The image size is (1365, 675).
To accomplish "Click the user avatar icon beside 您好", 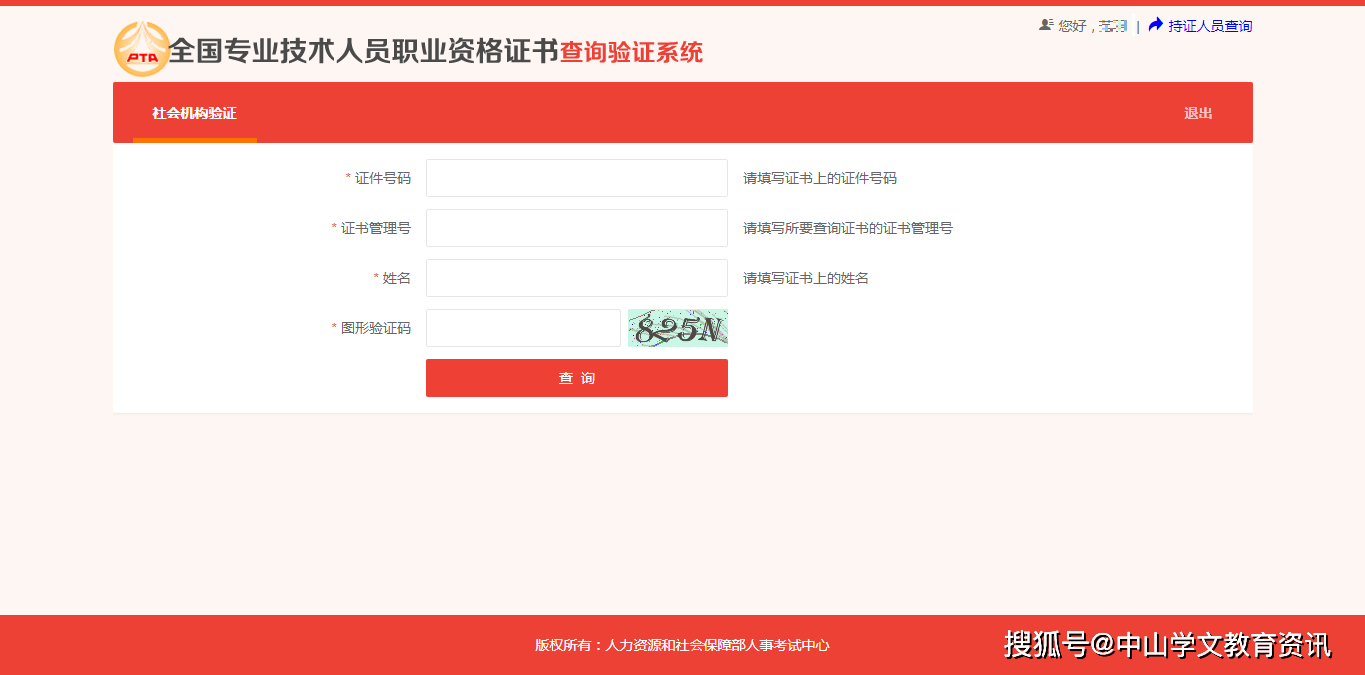I will tap(1046, 25).
